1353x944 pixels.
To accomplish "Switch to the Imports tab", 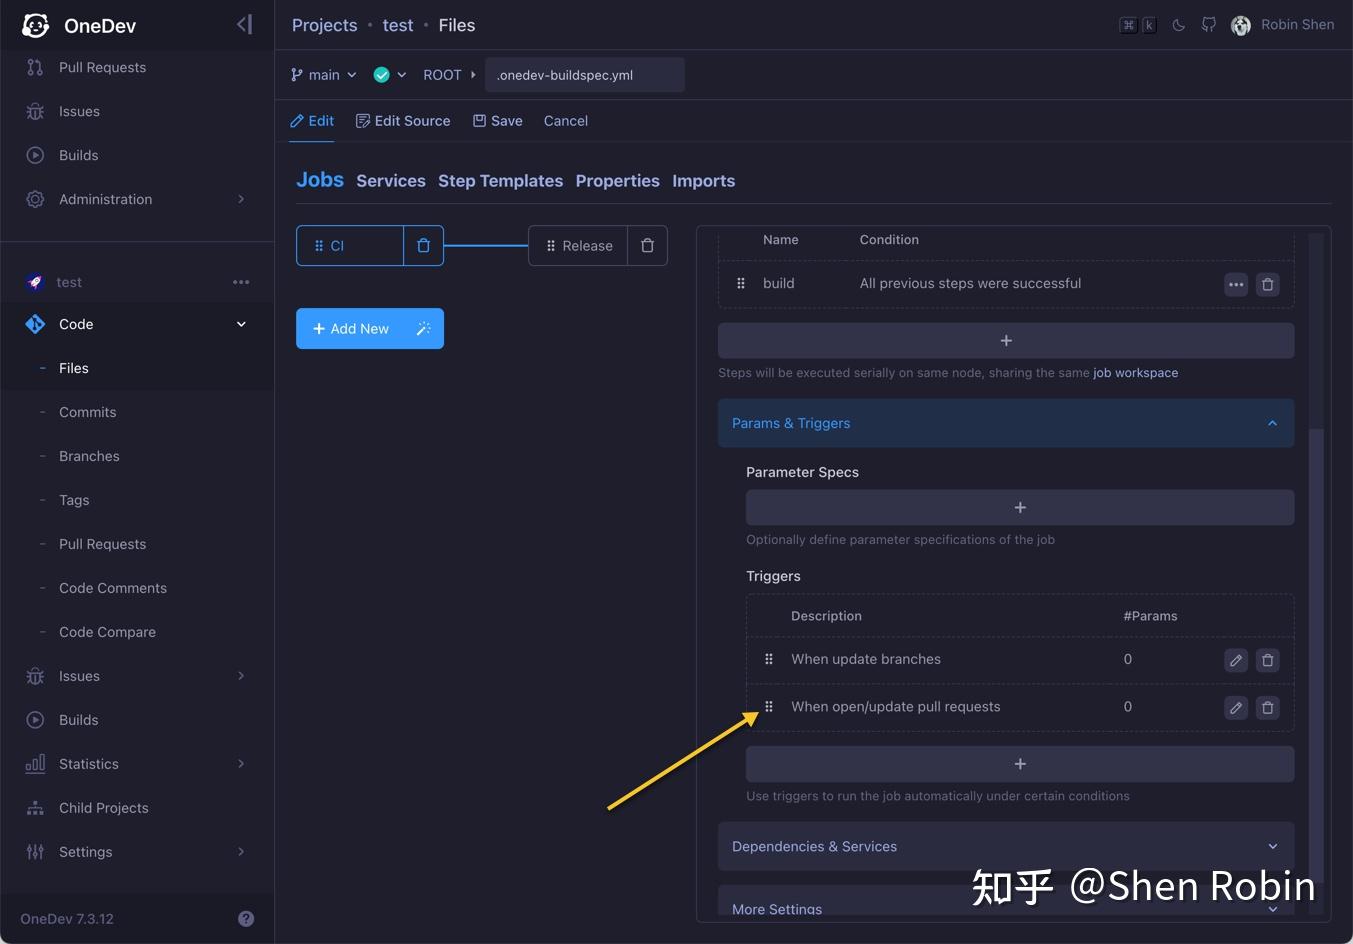I will 704,181.
